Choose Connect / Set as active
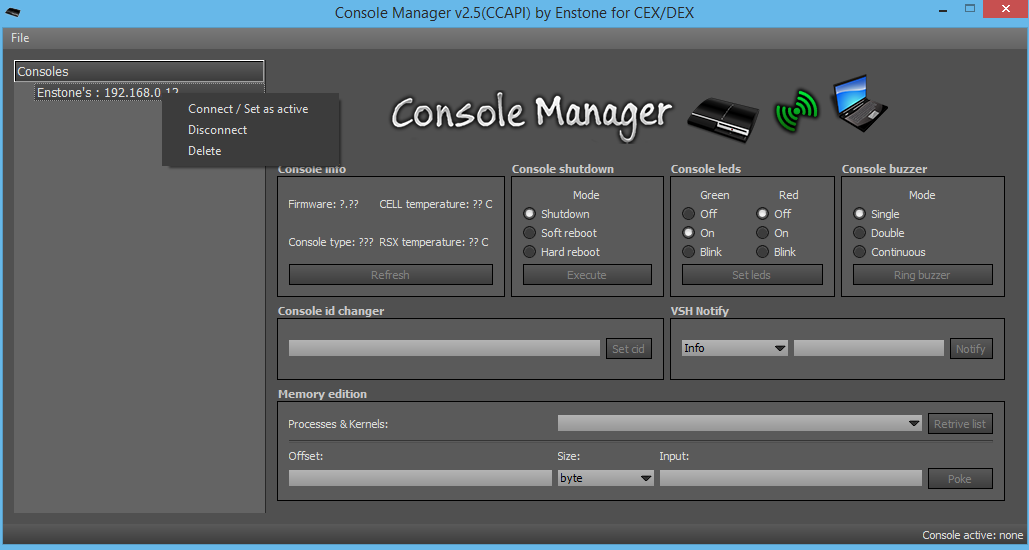This screenshot has height=550, width=1029. coord(248,109)
